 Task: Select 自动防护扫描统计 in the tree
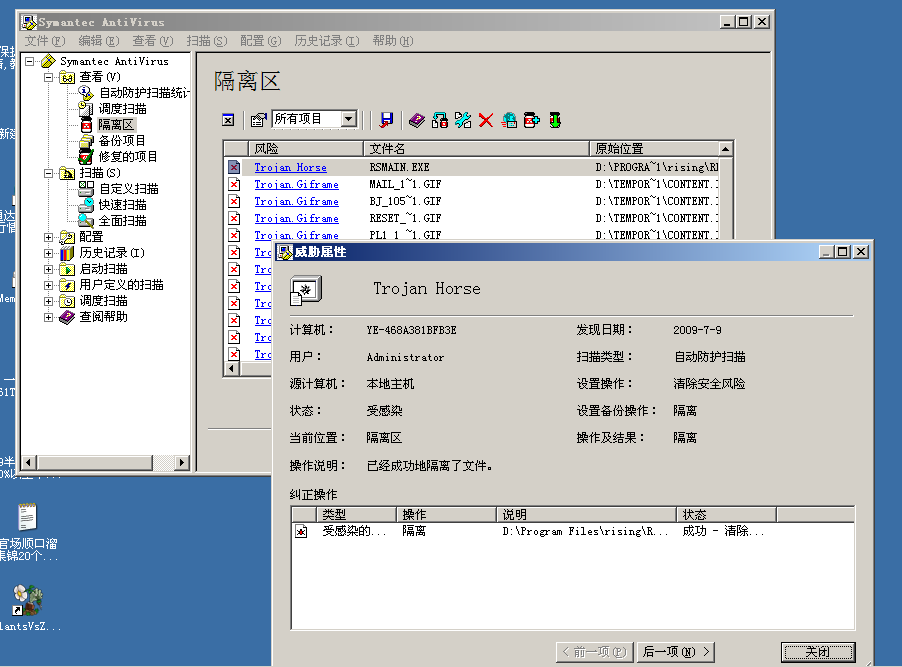(144, 93)
